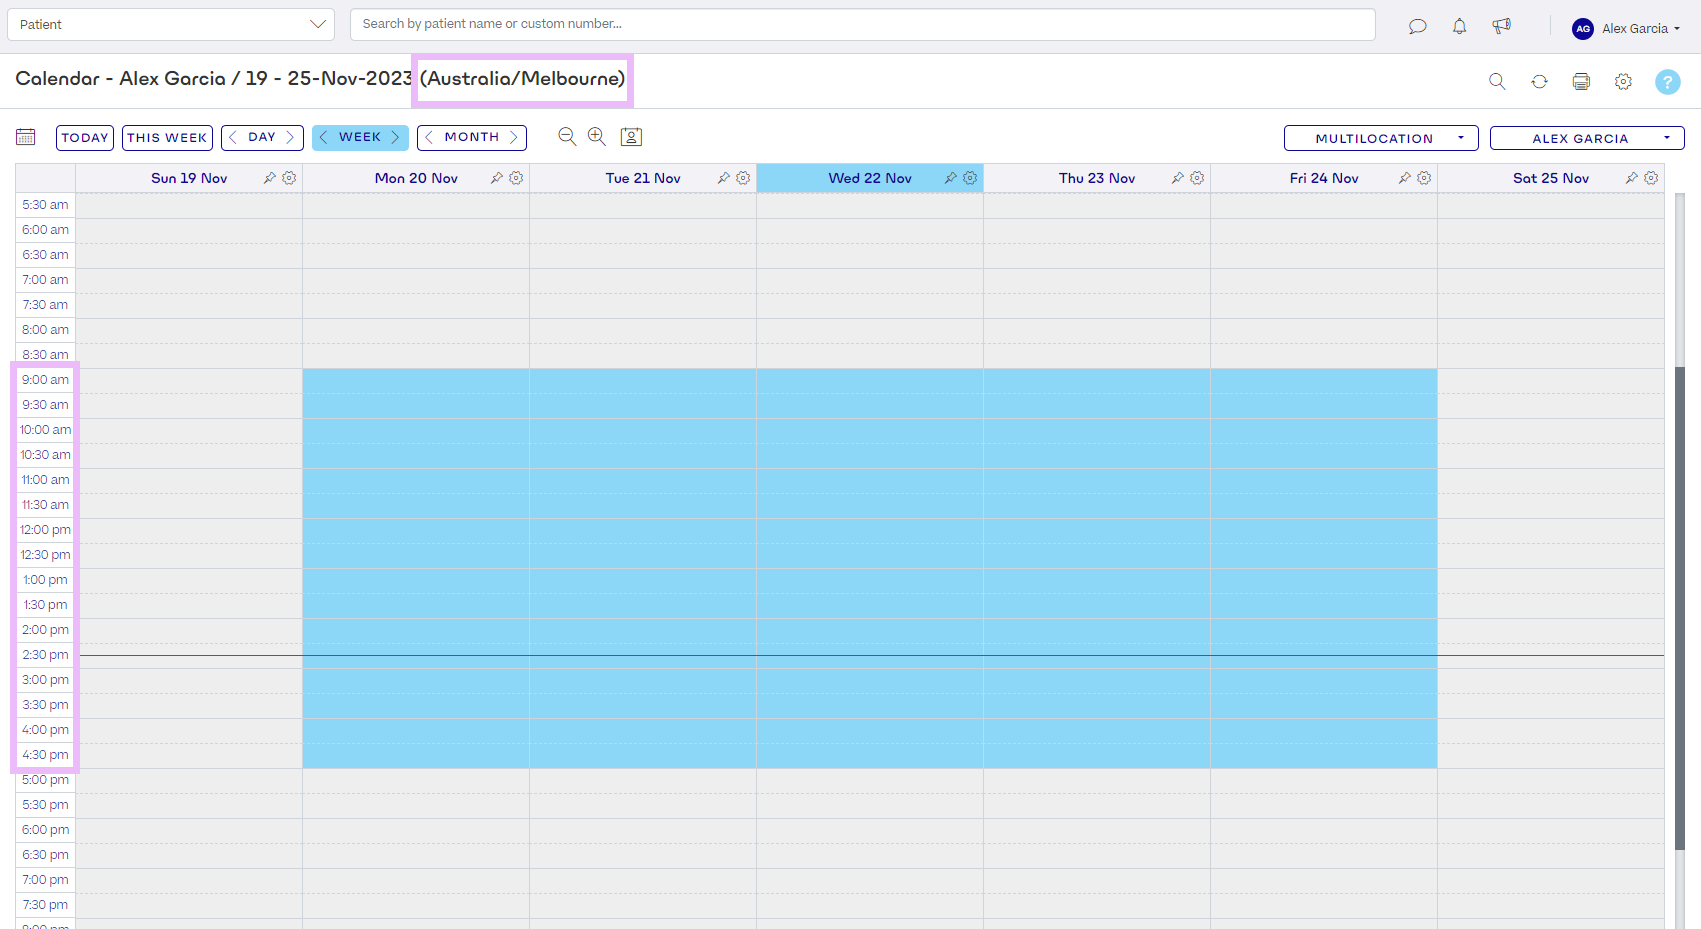
Task: Click the patient search field
Action: (863, 24)
